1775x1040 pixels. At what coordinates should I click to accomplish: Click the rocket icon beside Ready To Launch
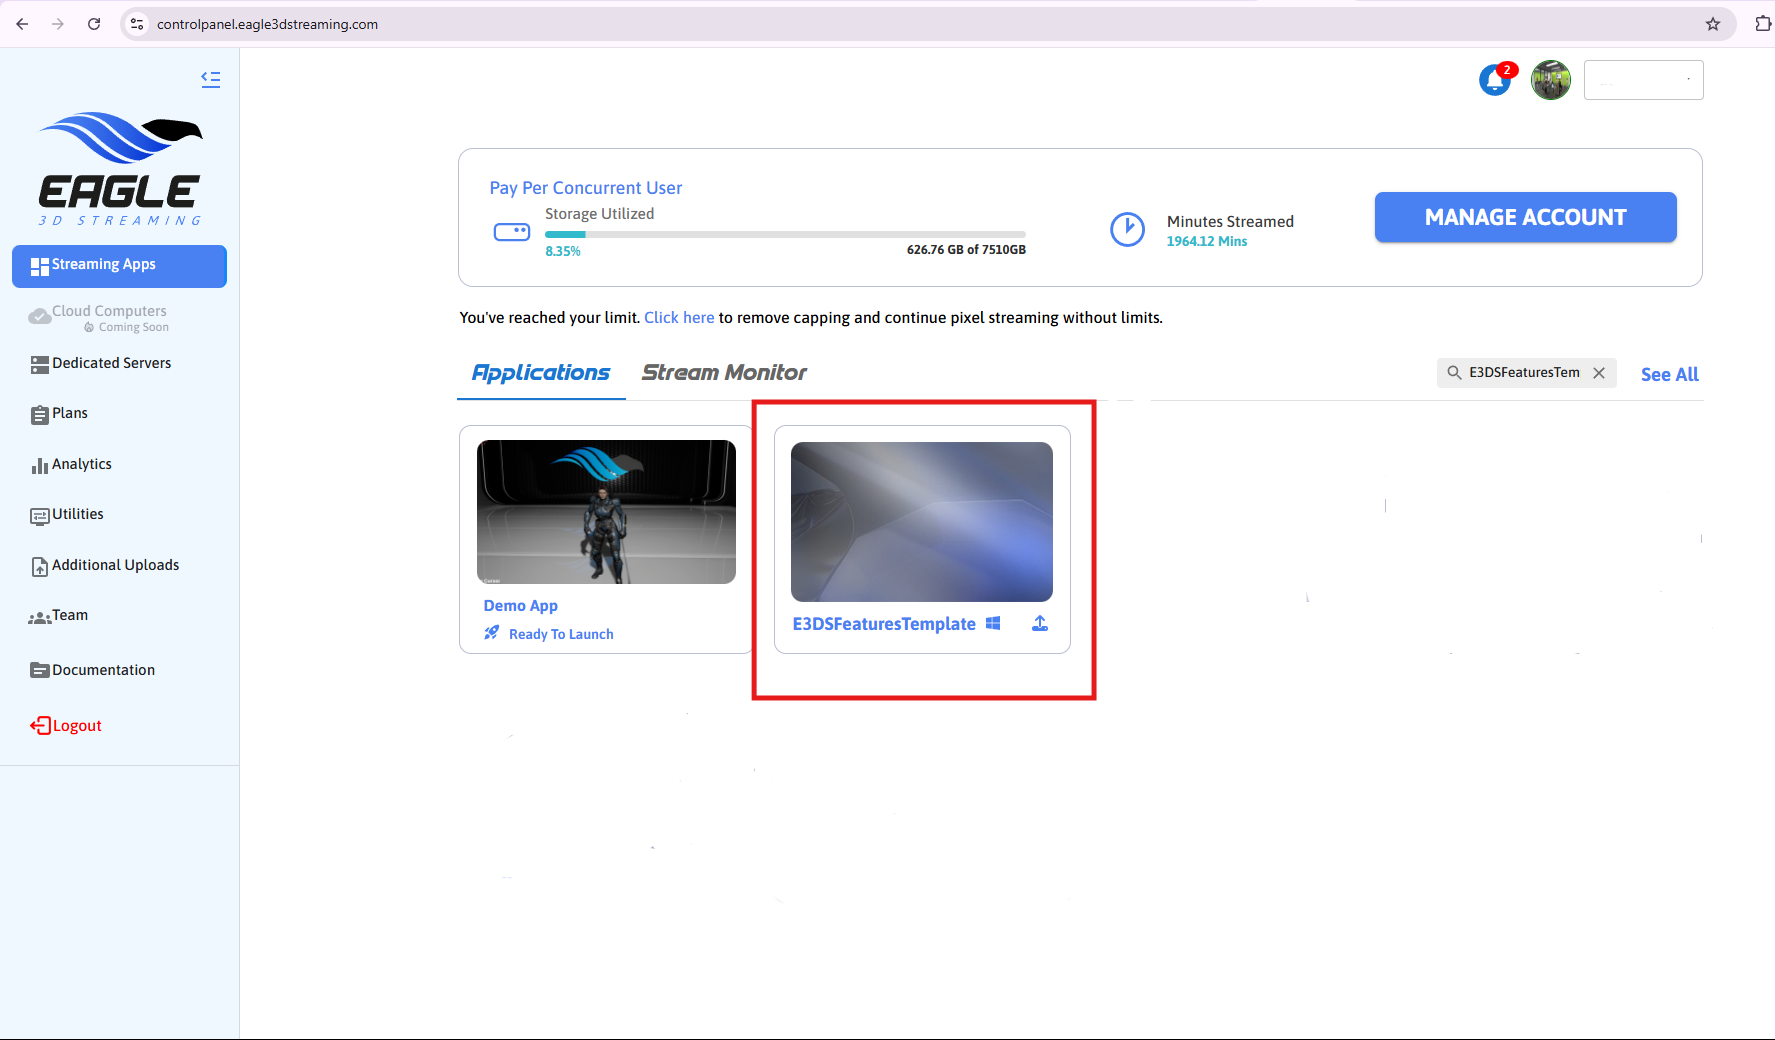[492, 633]
